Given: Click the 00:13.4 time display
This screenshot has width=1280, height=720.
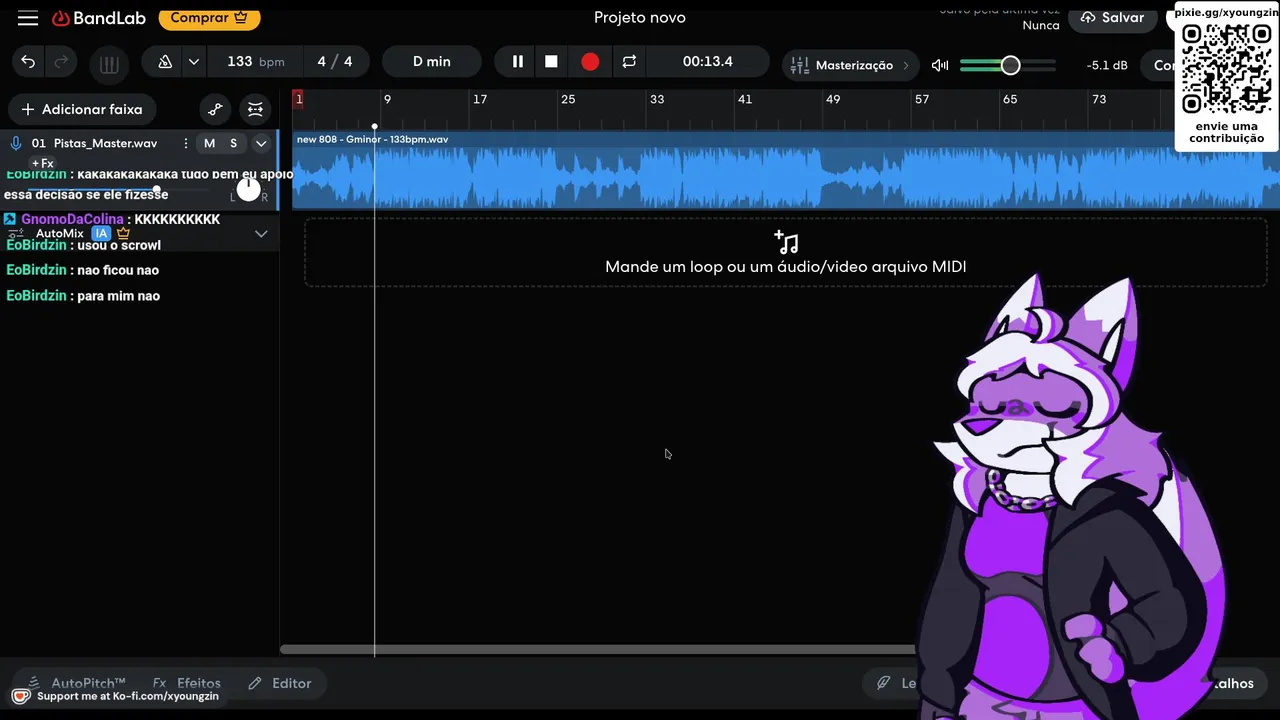Looking at the screenshot, I should pyautogui.click(x=708, y=62).
